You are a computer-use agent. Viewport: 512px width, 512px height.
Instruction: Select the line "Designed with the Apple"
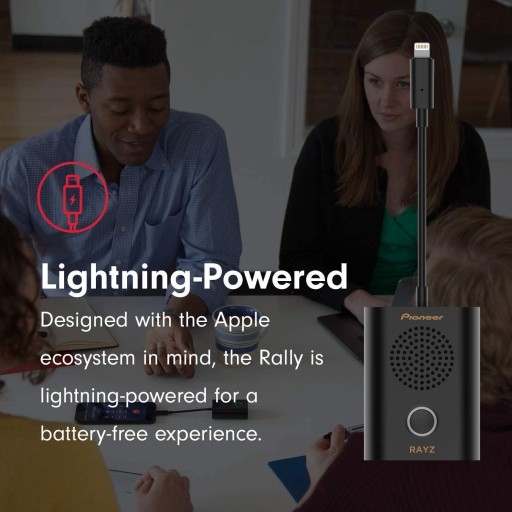pyautogui.click(x=155, y=320)
